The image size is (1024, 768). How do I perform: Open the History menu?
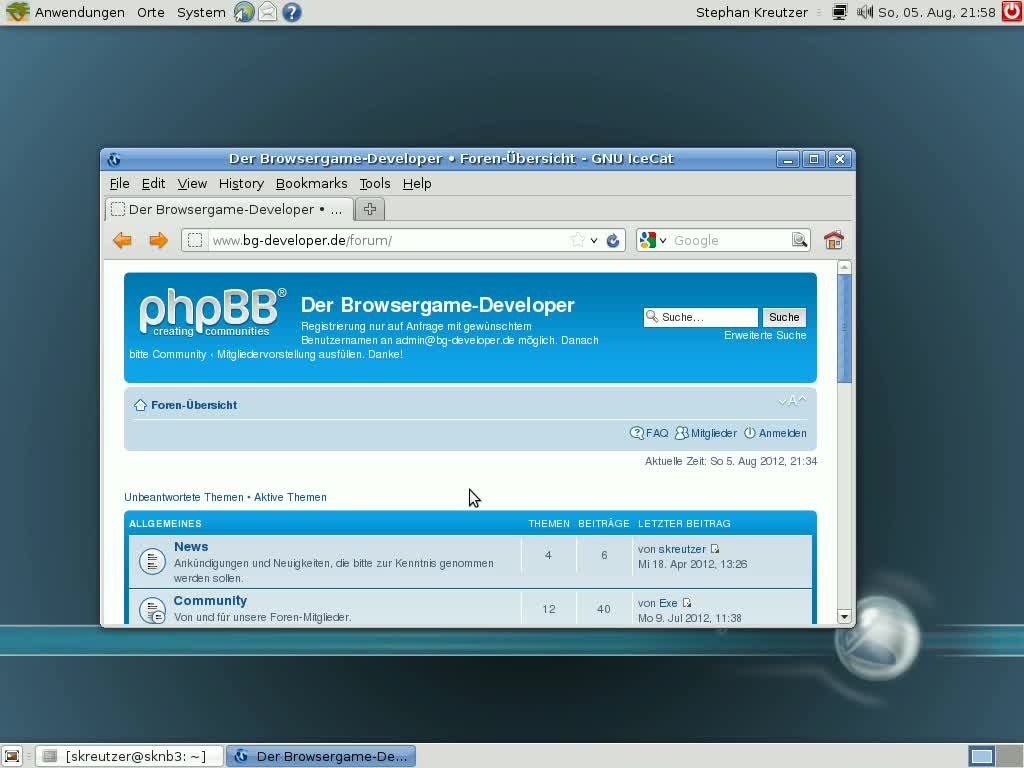pos(241,184)
